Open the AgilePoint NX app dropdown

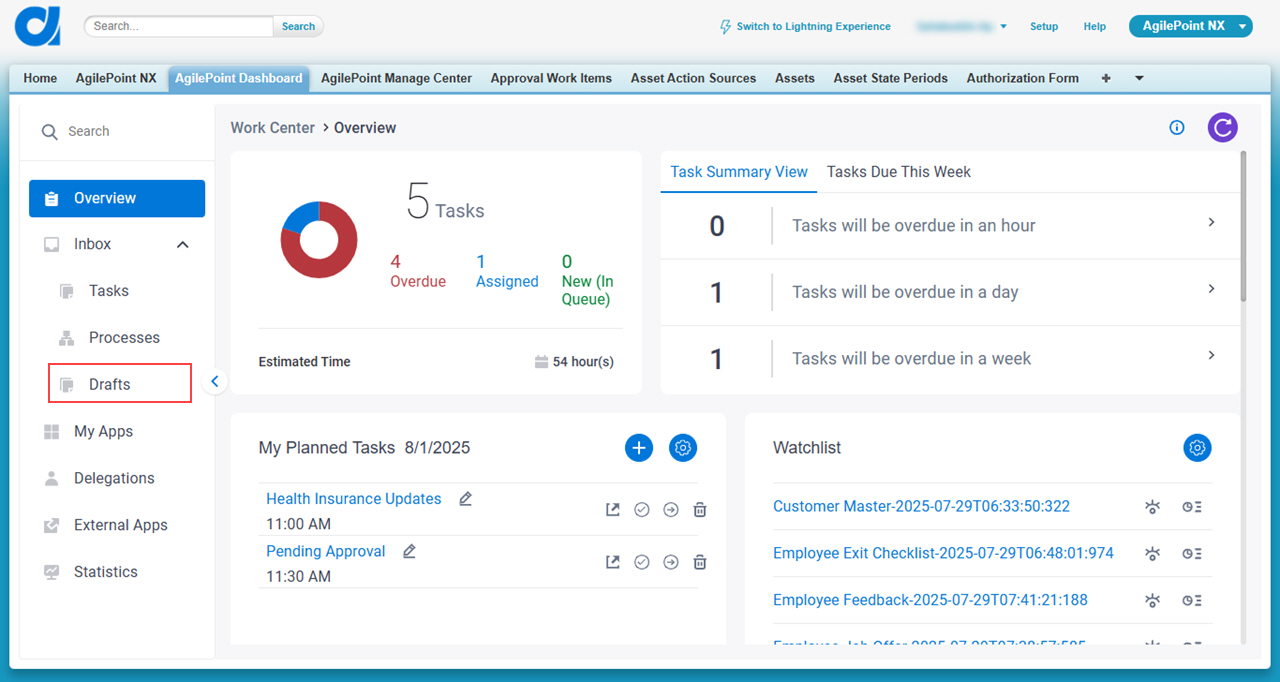[x=1190, y=26]
